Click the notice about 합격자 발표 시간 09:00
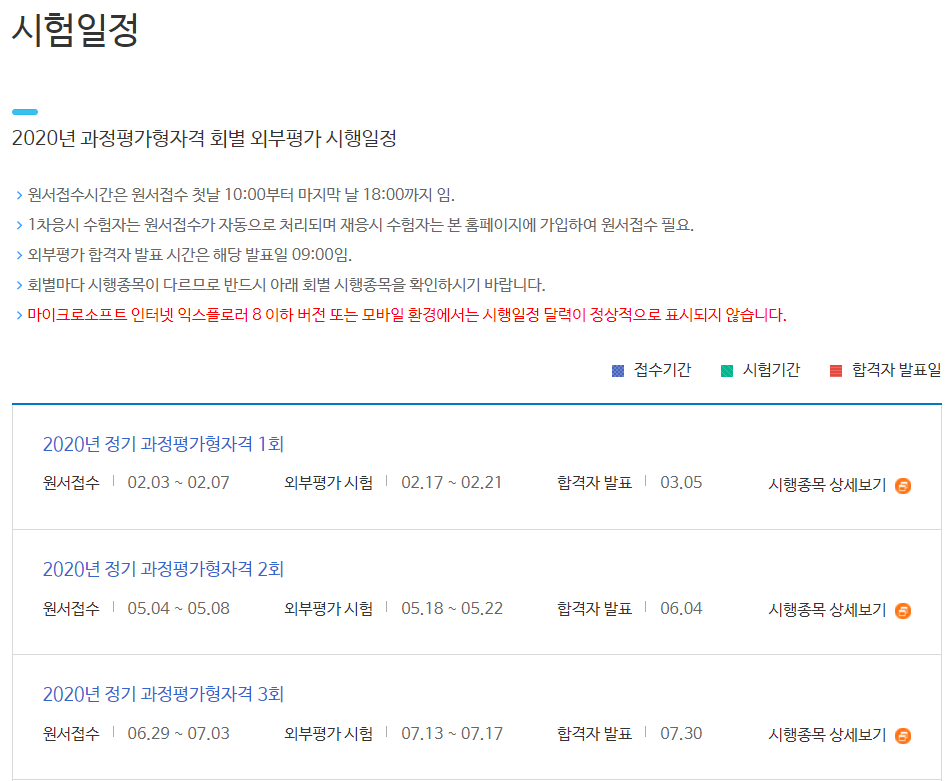The width and height of the screenshot is (950, 781). pyautogui.click(x=190, y=255)
